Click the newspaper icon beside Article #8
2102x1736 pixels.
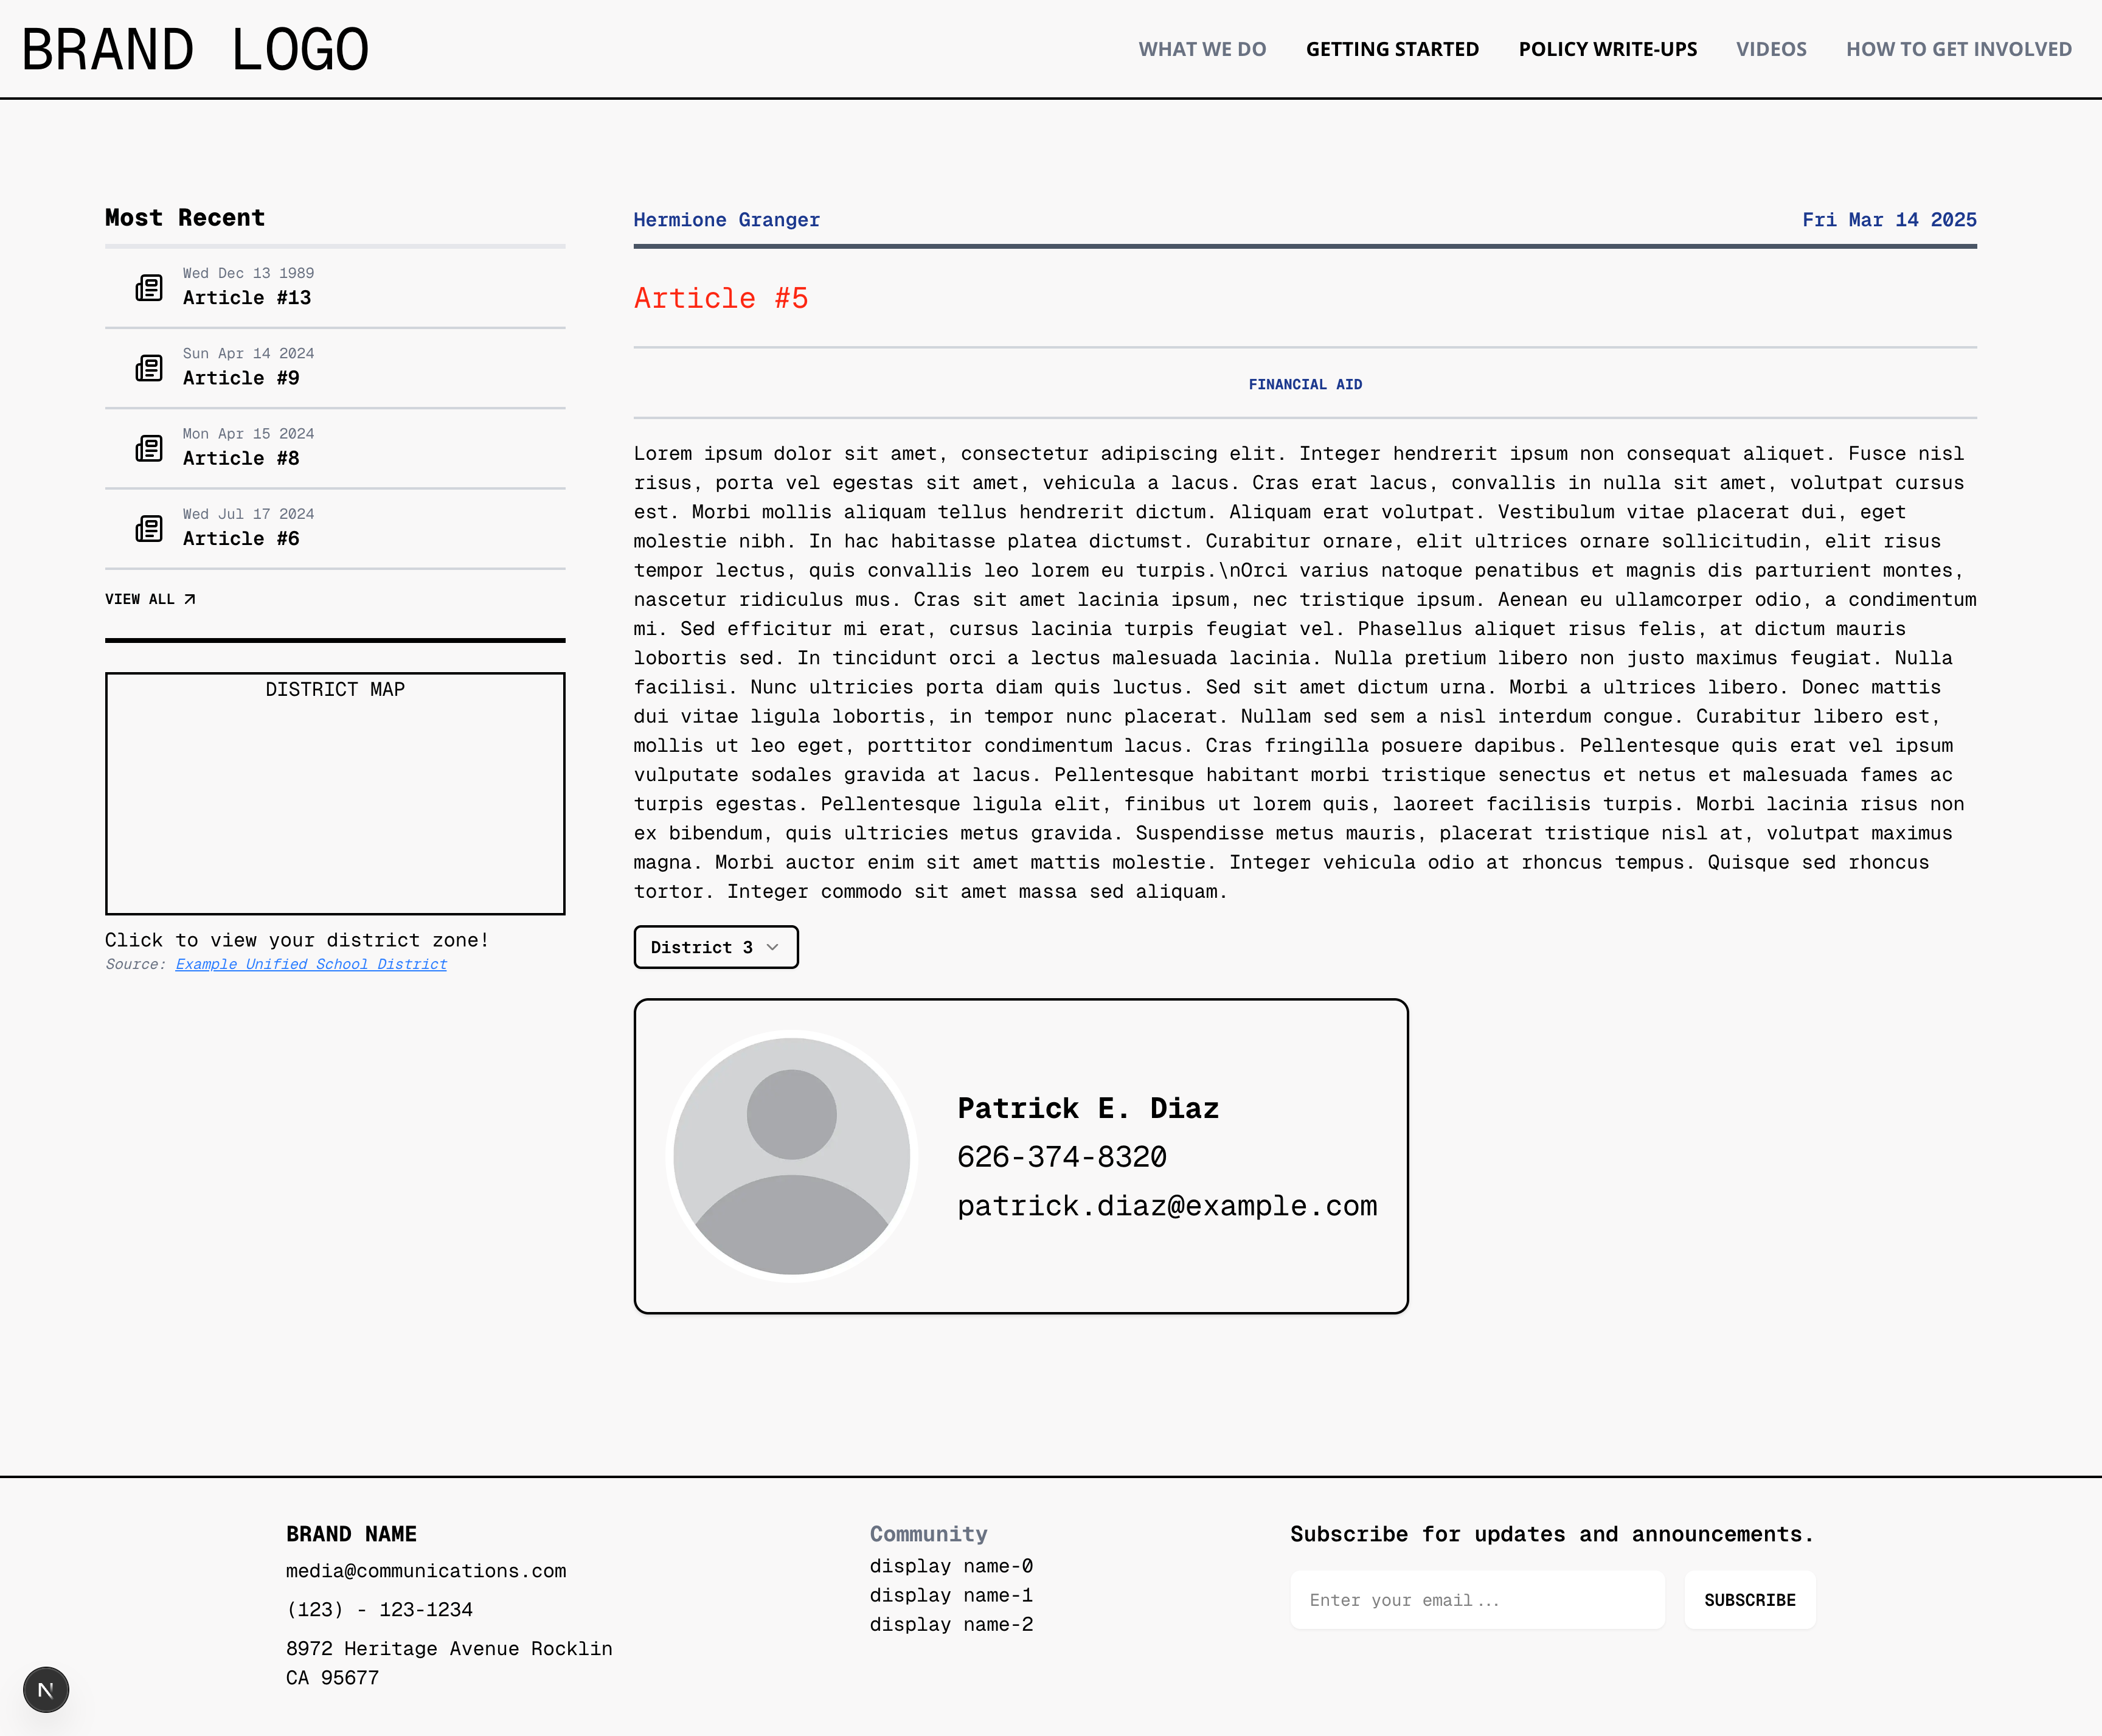149,448
